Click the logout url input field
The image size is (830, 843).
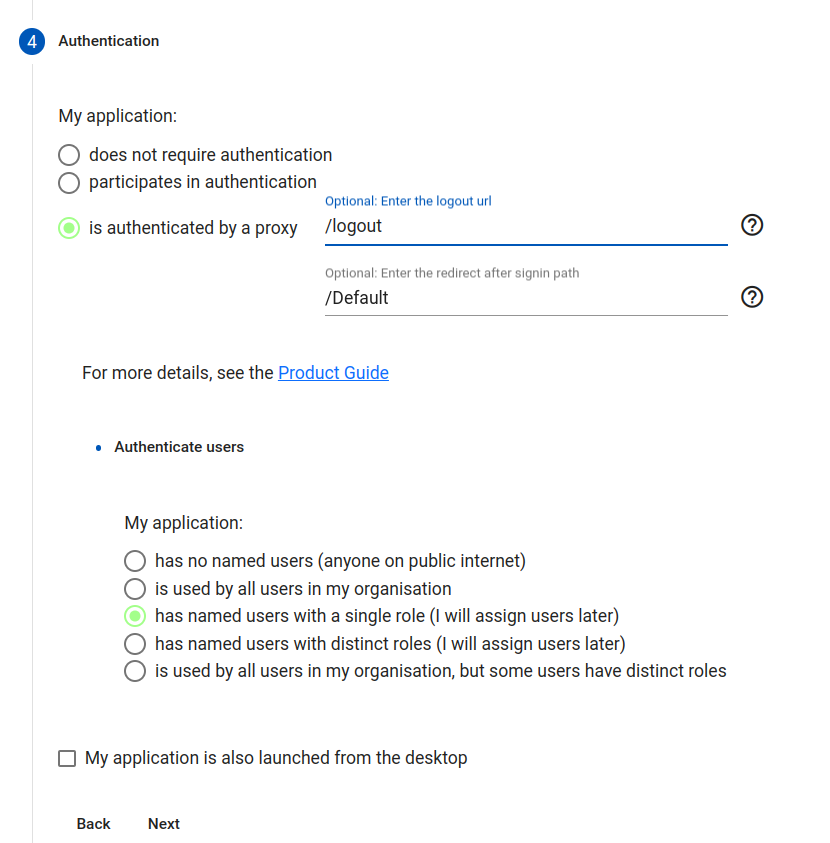tap(526, 226)
